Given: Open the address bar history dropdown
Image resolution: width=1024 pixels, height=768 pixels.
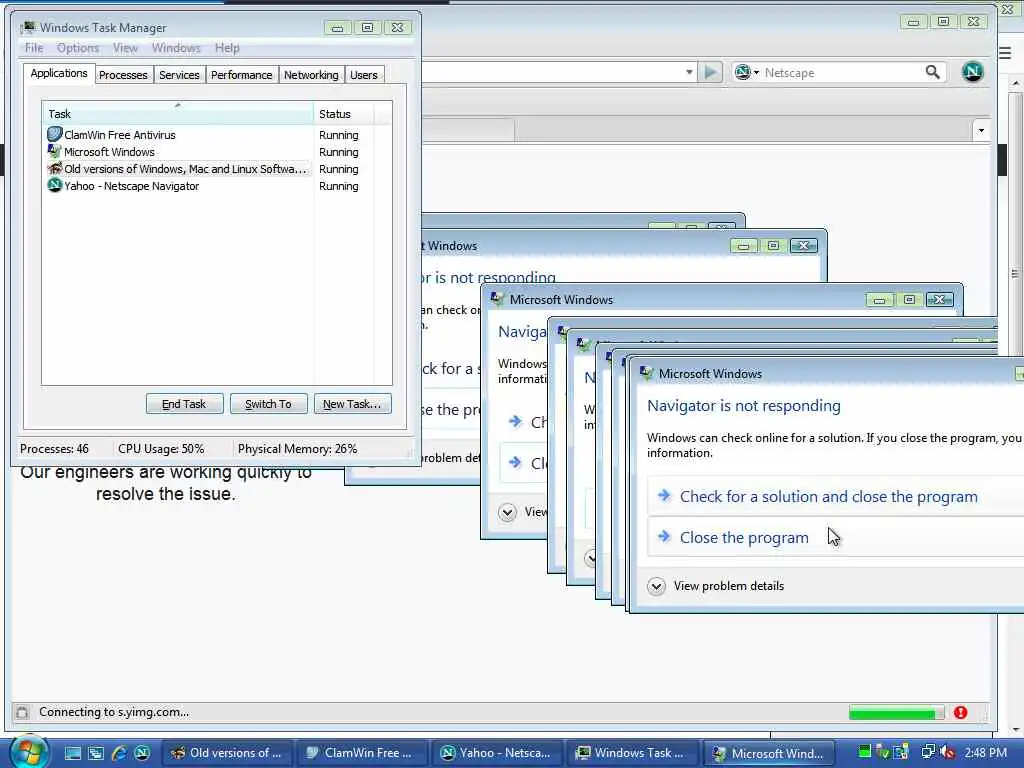Looking at the screenshot, I should [x=689, y=72].
